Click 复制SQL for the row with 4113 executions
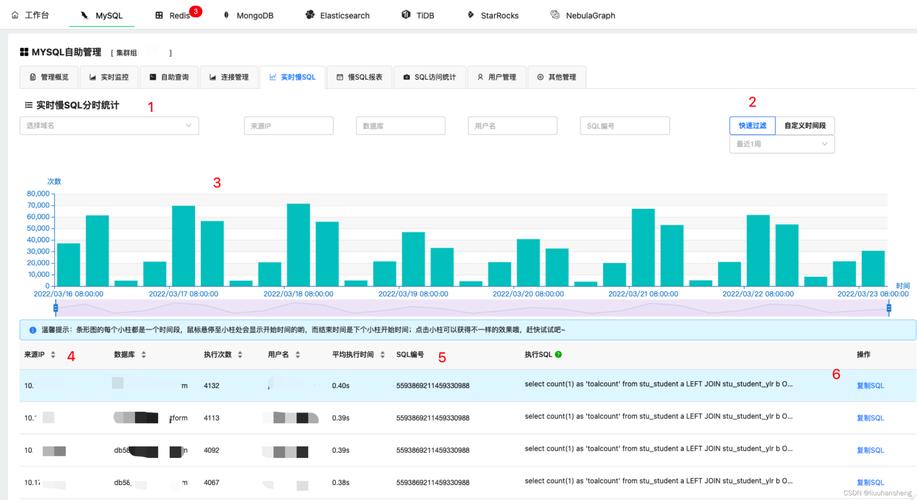 (870, 418)
